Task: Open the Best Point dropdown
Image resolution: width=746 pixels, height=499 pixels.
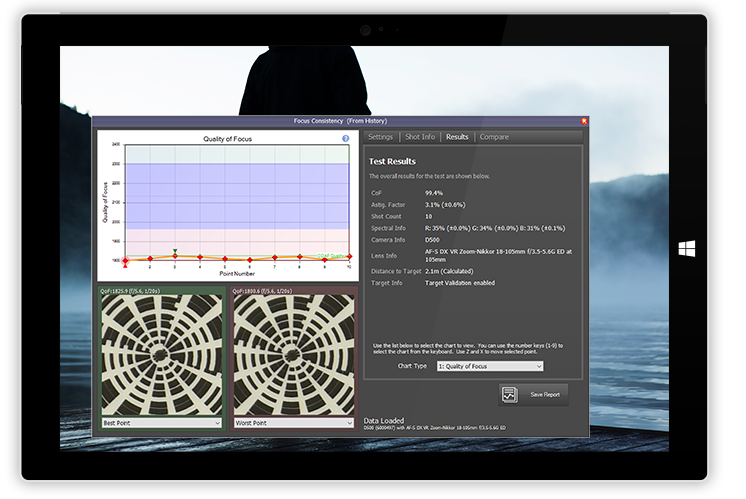Action: click(x=160, y=423)
